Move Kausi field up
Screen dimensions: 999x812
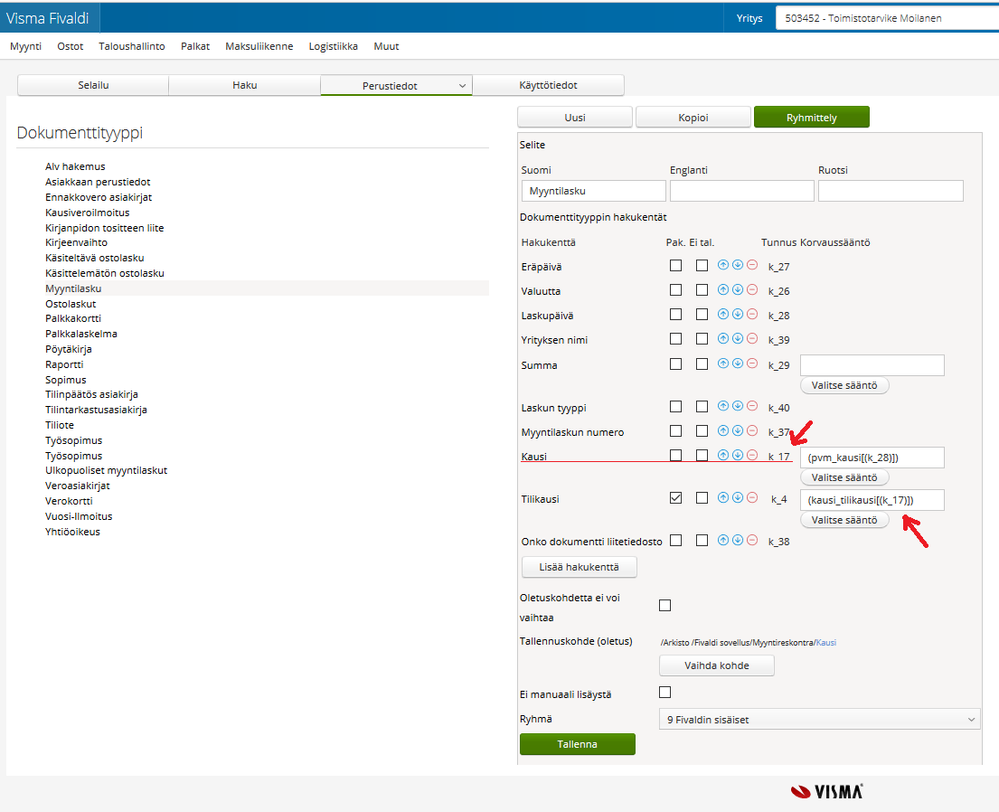(723, 455)
